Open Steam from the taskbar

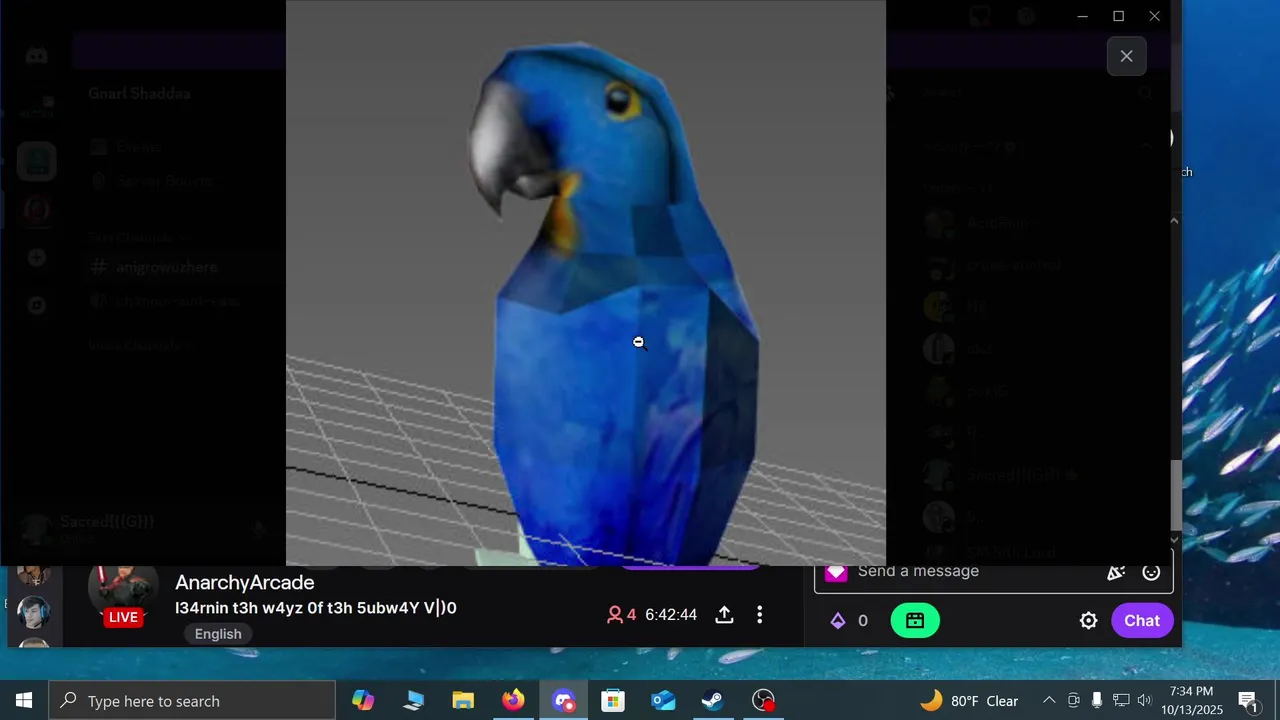(713, 701)
